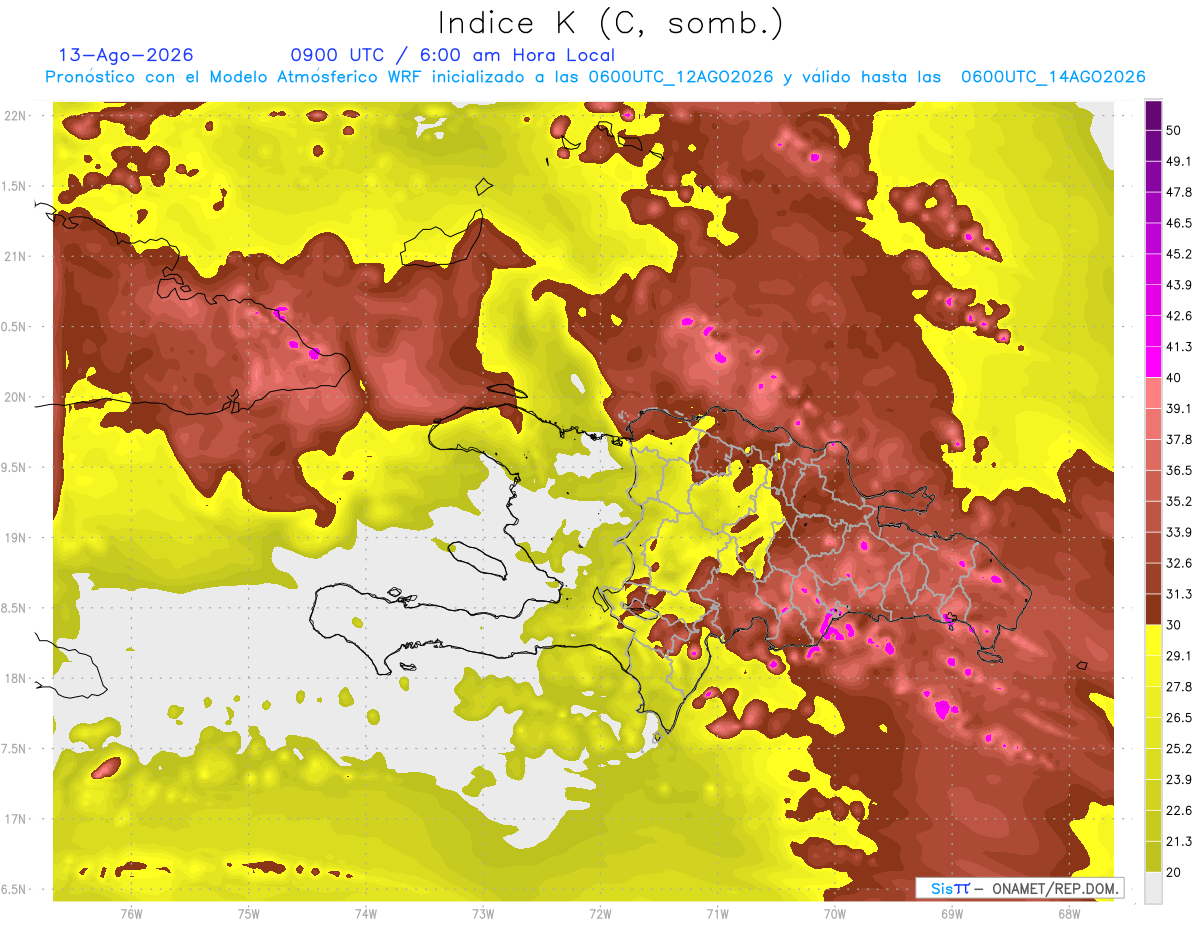The height and width of the screenshot is (927, 1200).
Task: Click the latitude label '21N'
Action: [16, 256]
